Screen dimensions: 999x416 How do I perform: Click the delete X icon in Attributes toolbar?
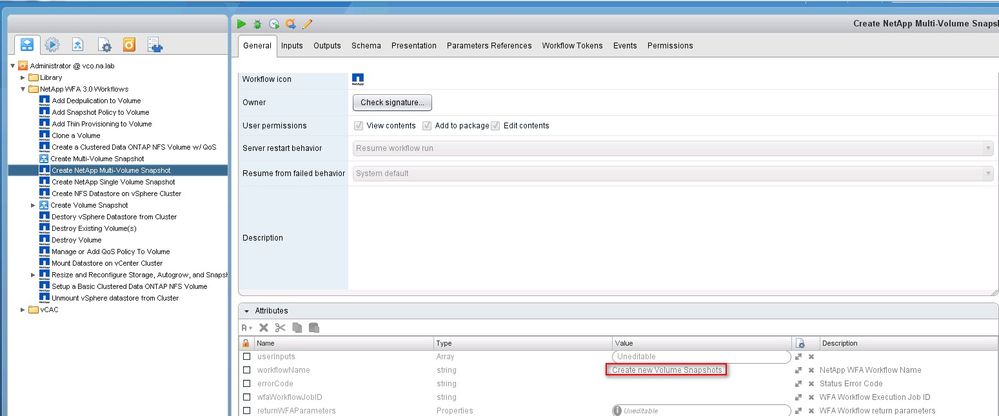click(x=264, y=327)
